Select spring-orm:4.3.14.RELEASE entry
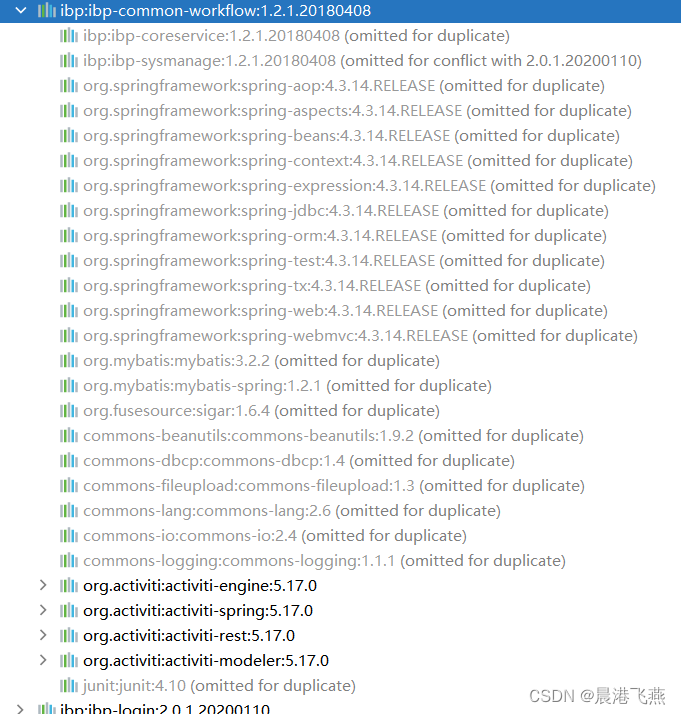The height and width of the screenshot is (714, 681). click(x=345, y=236)
